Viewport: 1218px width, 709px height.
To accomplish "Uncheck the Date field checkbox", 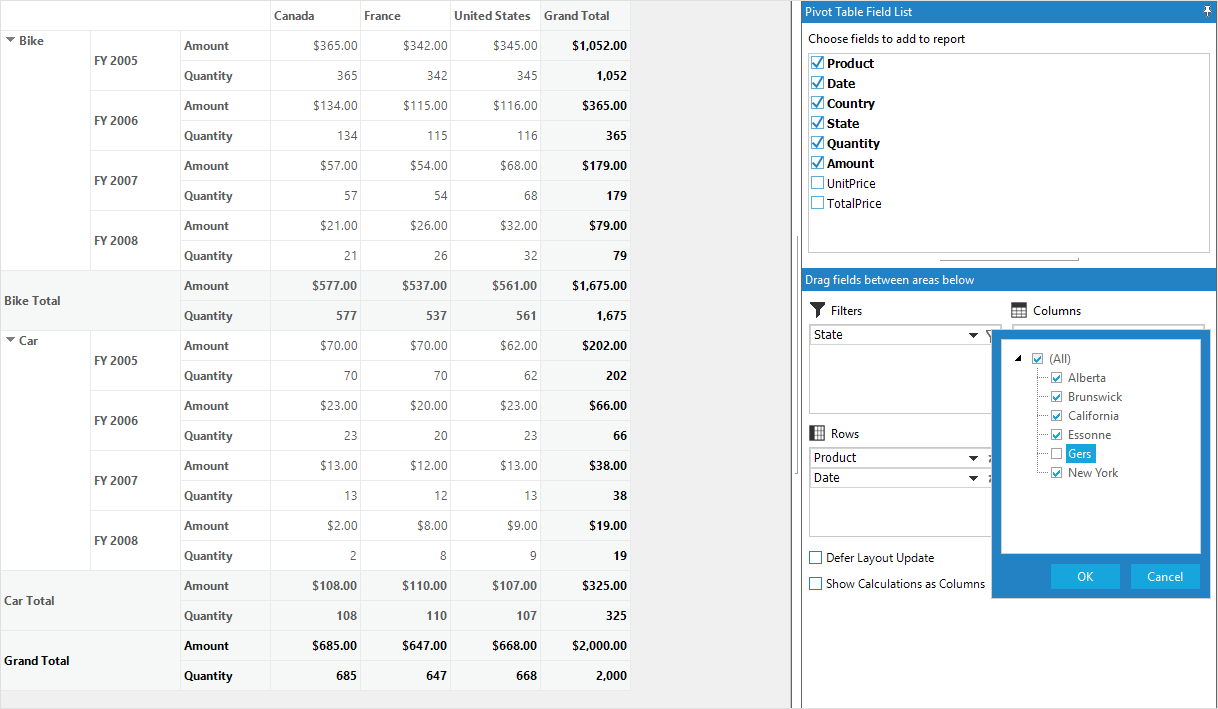I will 817,83.
